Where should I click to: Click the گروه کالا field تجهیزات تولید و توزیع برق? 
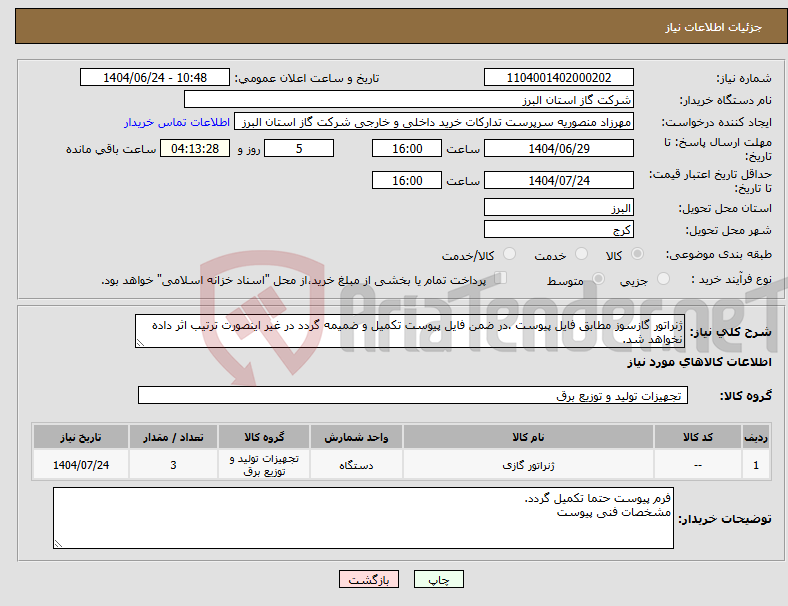[x=413, y=395]
